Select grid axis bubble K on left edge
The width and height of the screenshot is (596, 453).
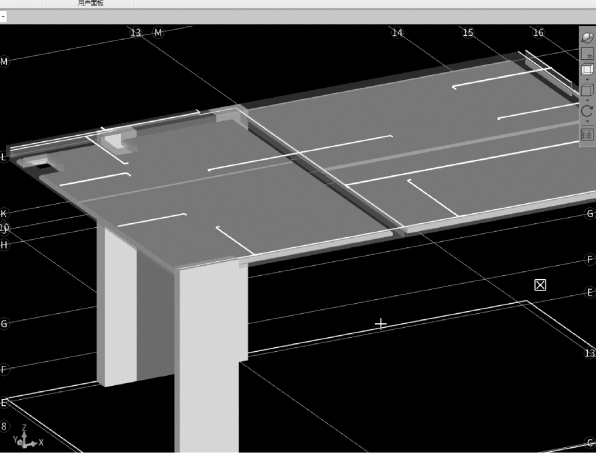[4, 214]
